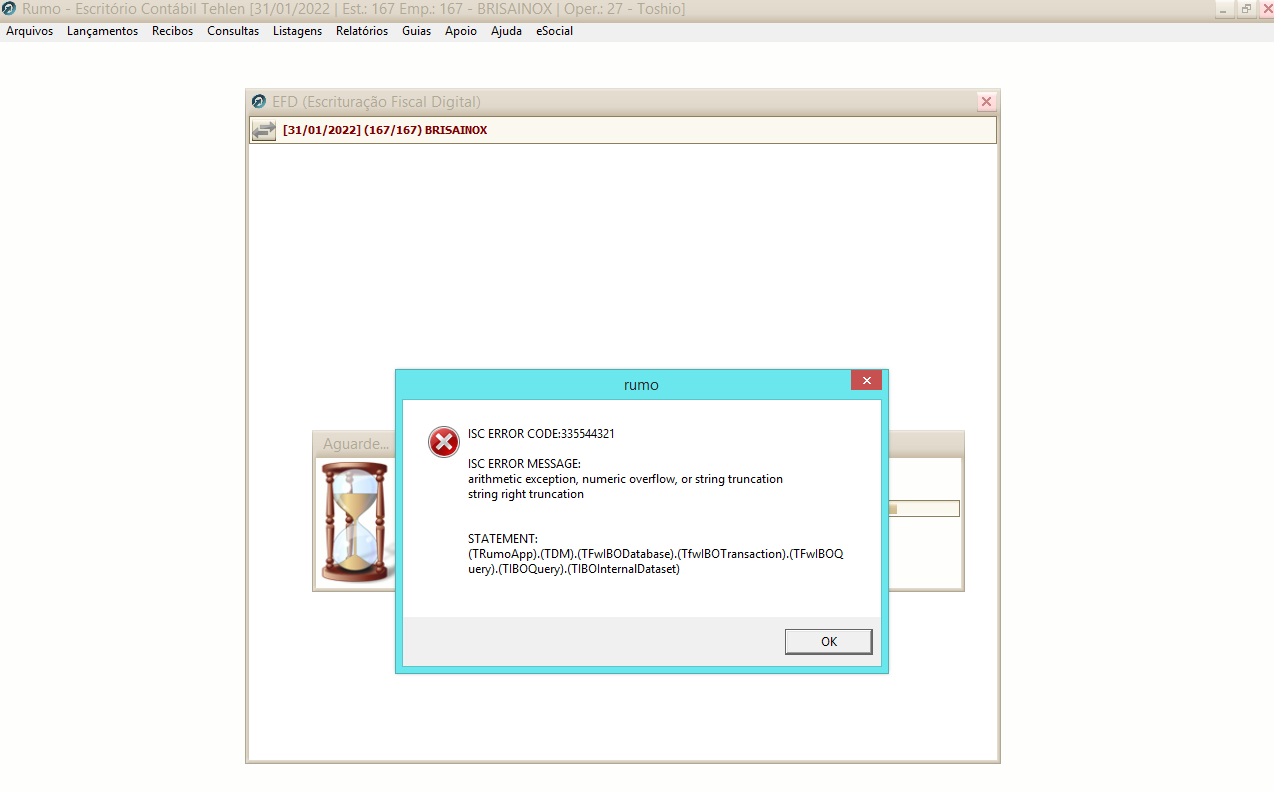Restore the main Rumo window
1274x792 pixels.
point(1246,9)
